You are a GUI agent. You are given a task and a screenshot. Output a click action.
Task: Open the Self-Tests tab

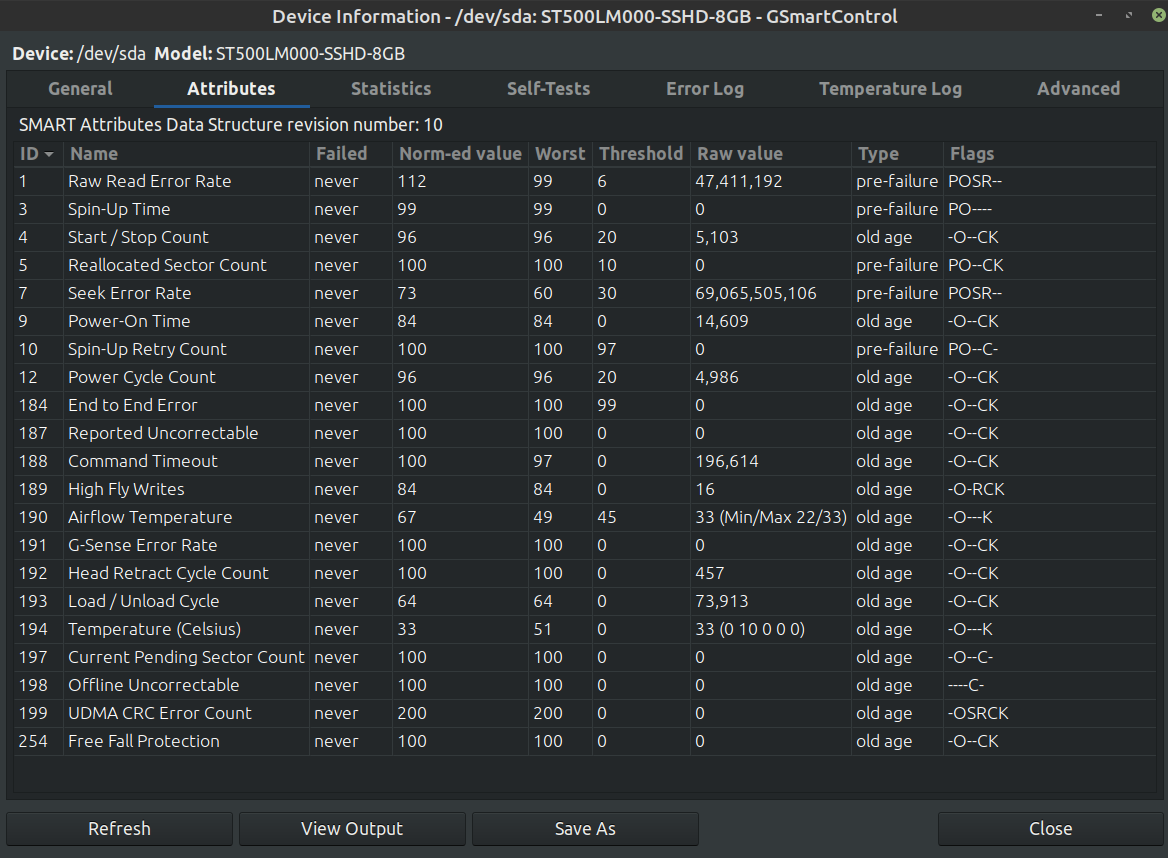pos(548,89)
